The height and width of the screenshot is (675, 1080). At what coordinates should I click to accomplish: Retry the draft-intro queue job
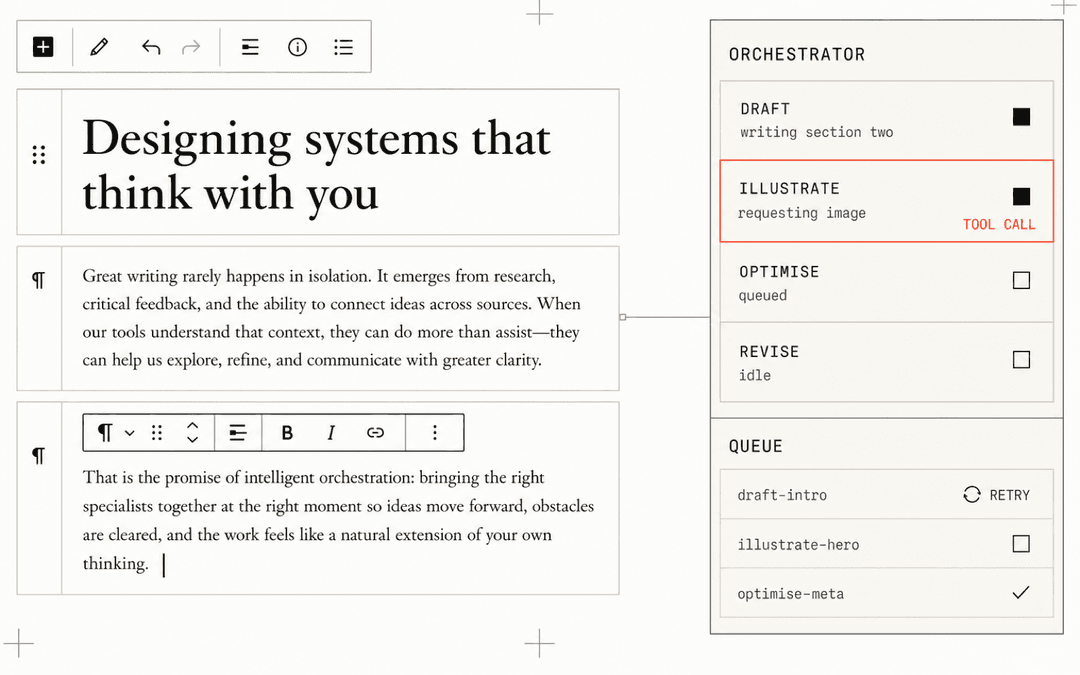point(997,495)
